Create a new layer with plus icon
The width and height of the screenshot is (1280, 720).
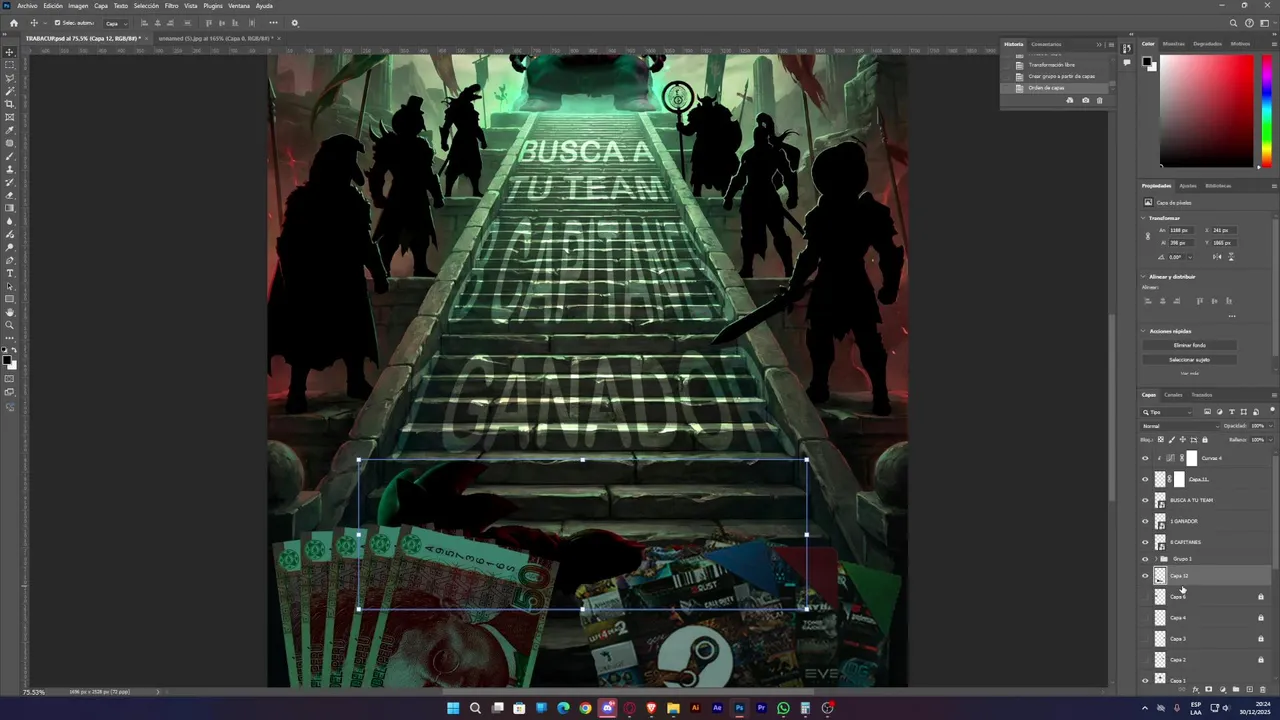[1249, 689]
